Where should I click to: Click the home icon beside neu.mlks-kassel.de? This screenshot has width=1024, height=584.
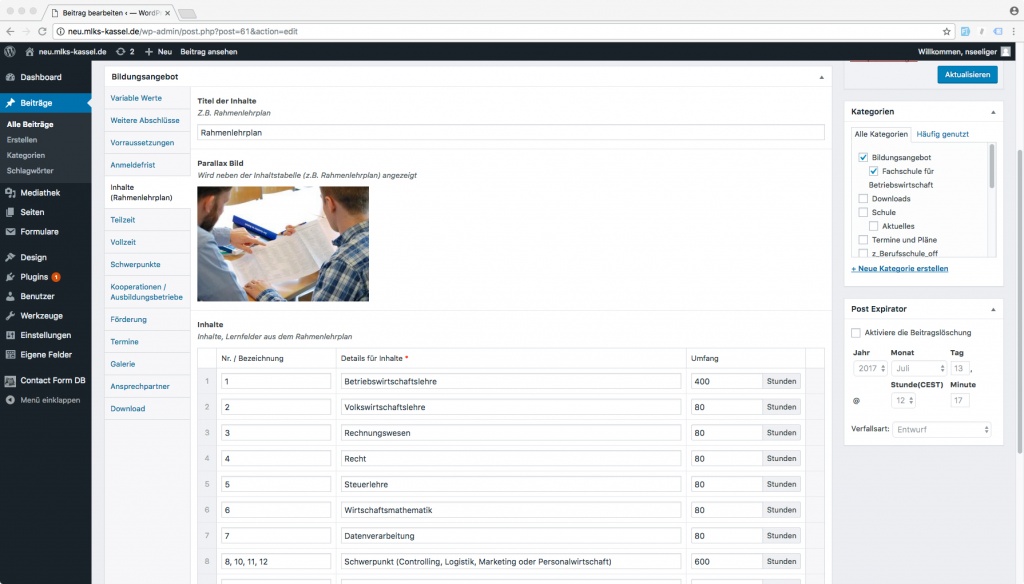pos(30,51)
